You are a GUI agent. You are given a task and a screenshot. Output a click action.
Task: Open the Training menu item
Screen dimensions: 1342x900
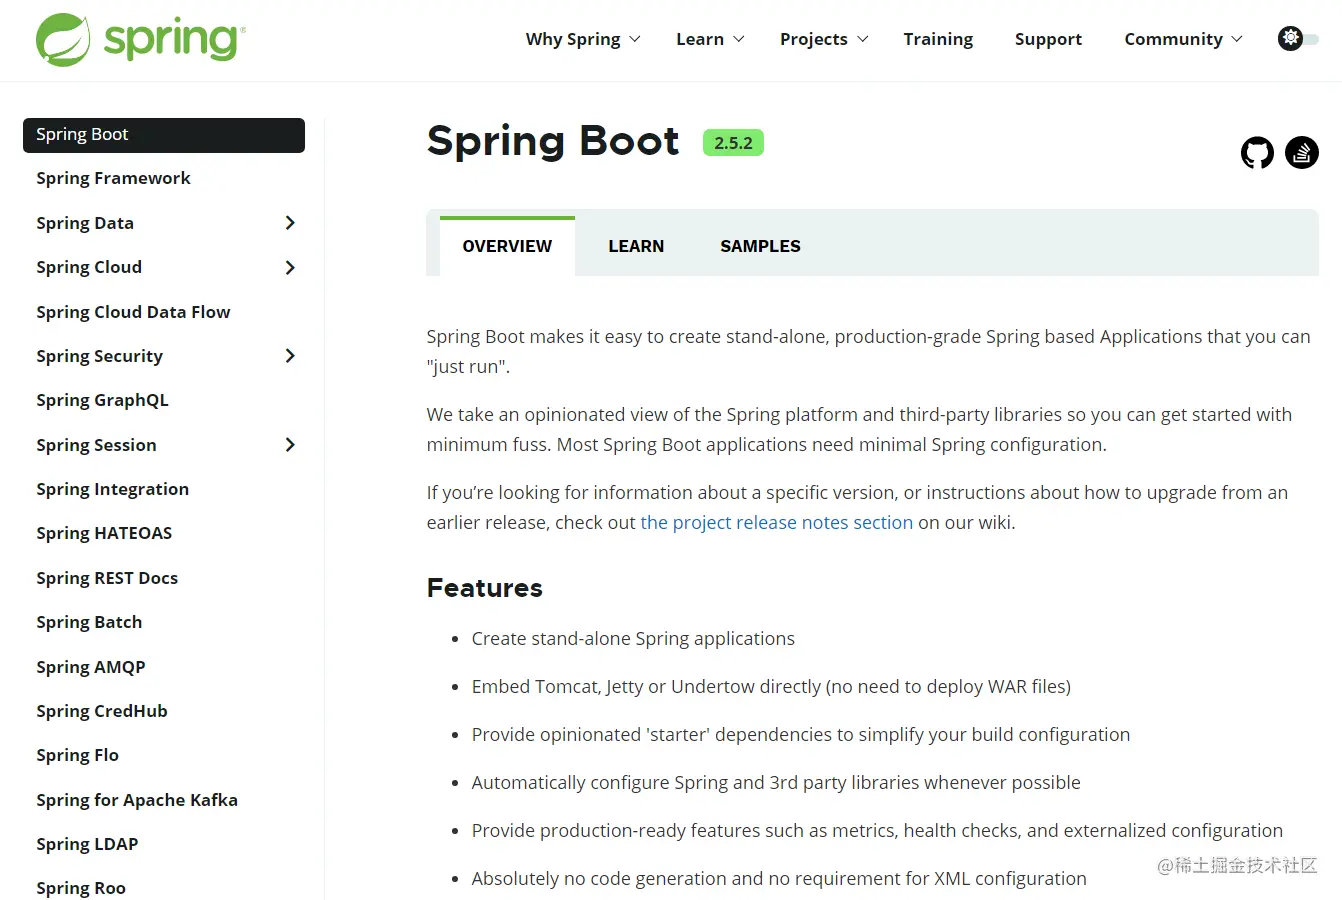coord(938,39)
